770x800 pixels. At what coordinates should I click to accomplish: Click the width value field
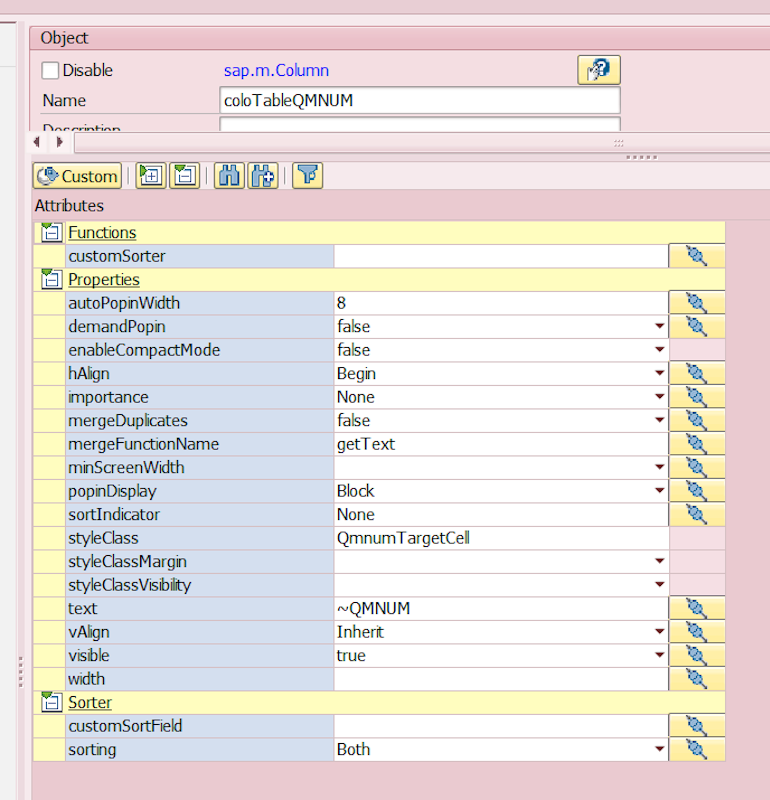tap(501, 679)
